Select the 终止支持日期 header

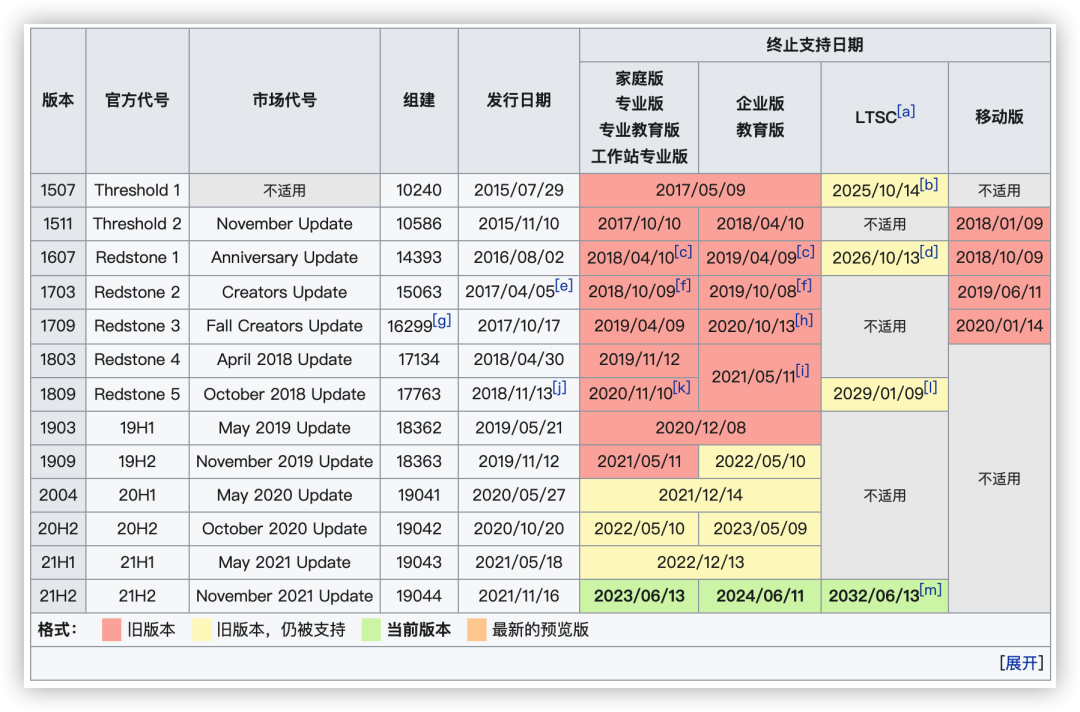click(x=815, y=45)
